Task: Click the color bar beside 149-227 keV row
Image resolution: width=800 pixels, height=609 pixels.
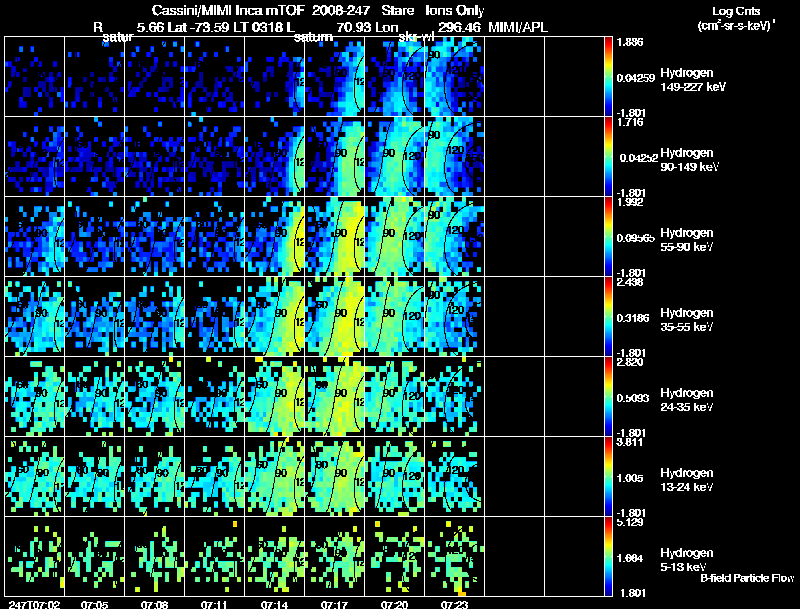Action: click(x=608, y=77)
